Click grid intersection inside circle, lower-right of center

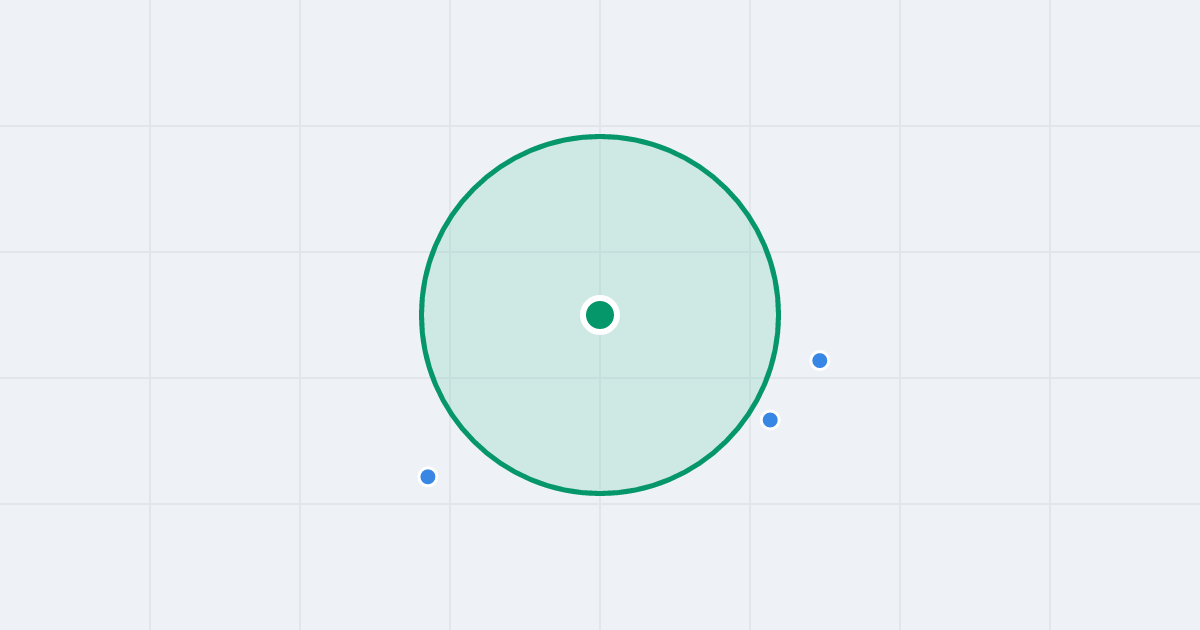click(750, 378)
